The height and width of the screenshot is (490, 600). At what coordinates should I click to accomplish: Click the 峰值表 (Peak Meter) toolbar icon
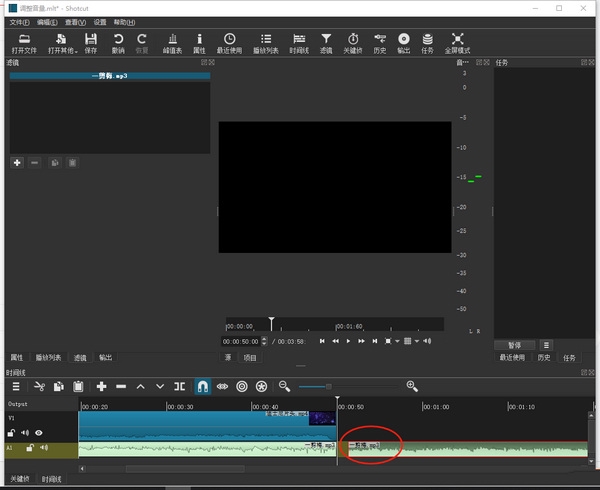pos(170,42)
